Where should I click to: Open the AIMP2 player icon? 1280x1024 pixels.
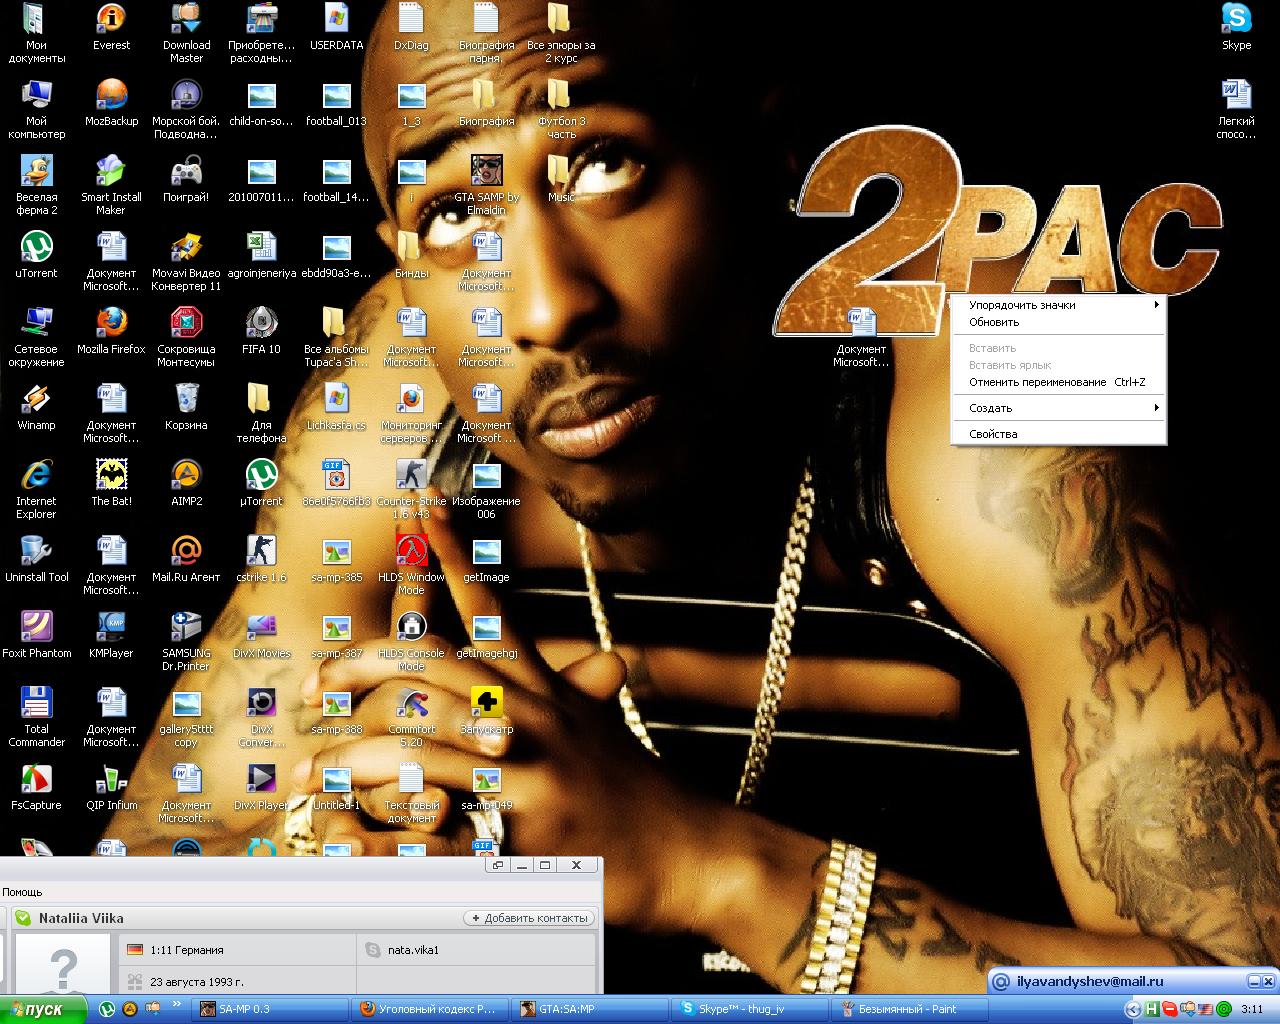coord(186,483)
